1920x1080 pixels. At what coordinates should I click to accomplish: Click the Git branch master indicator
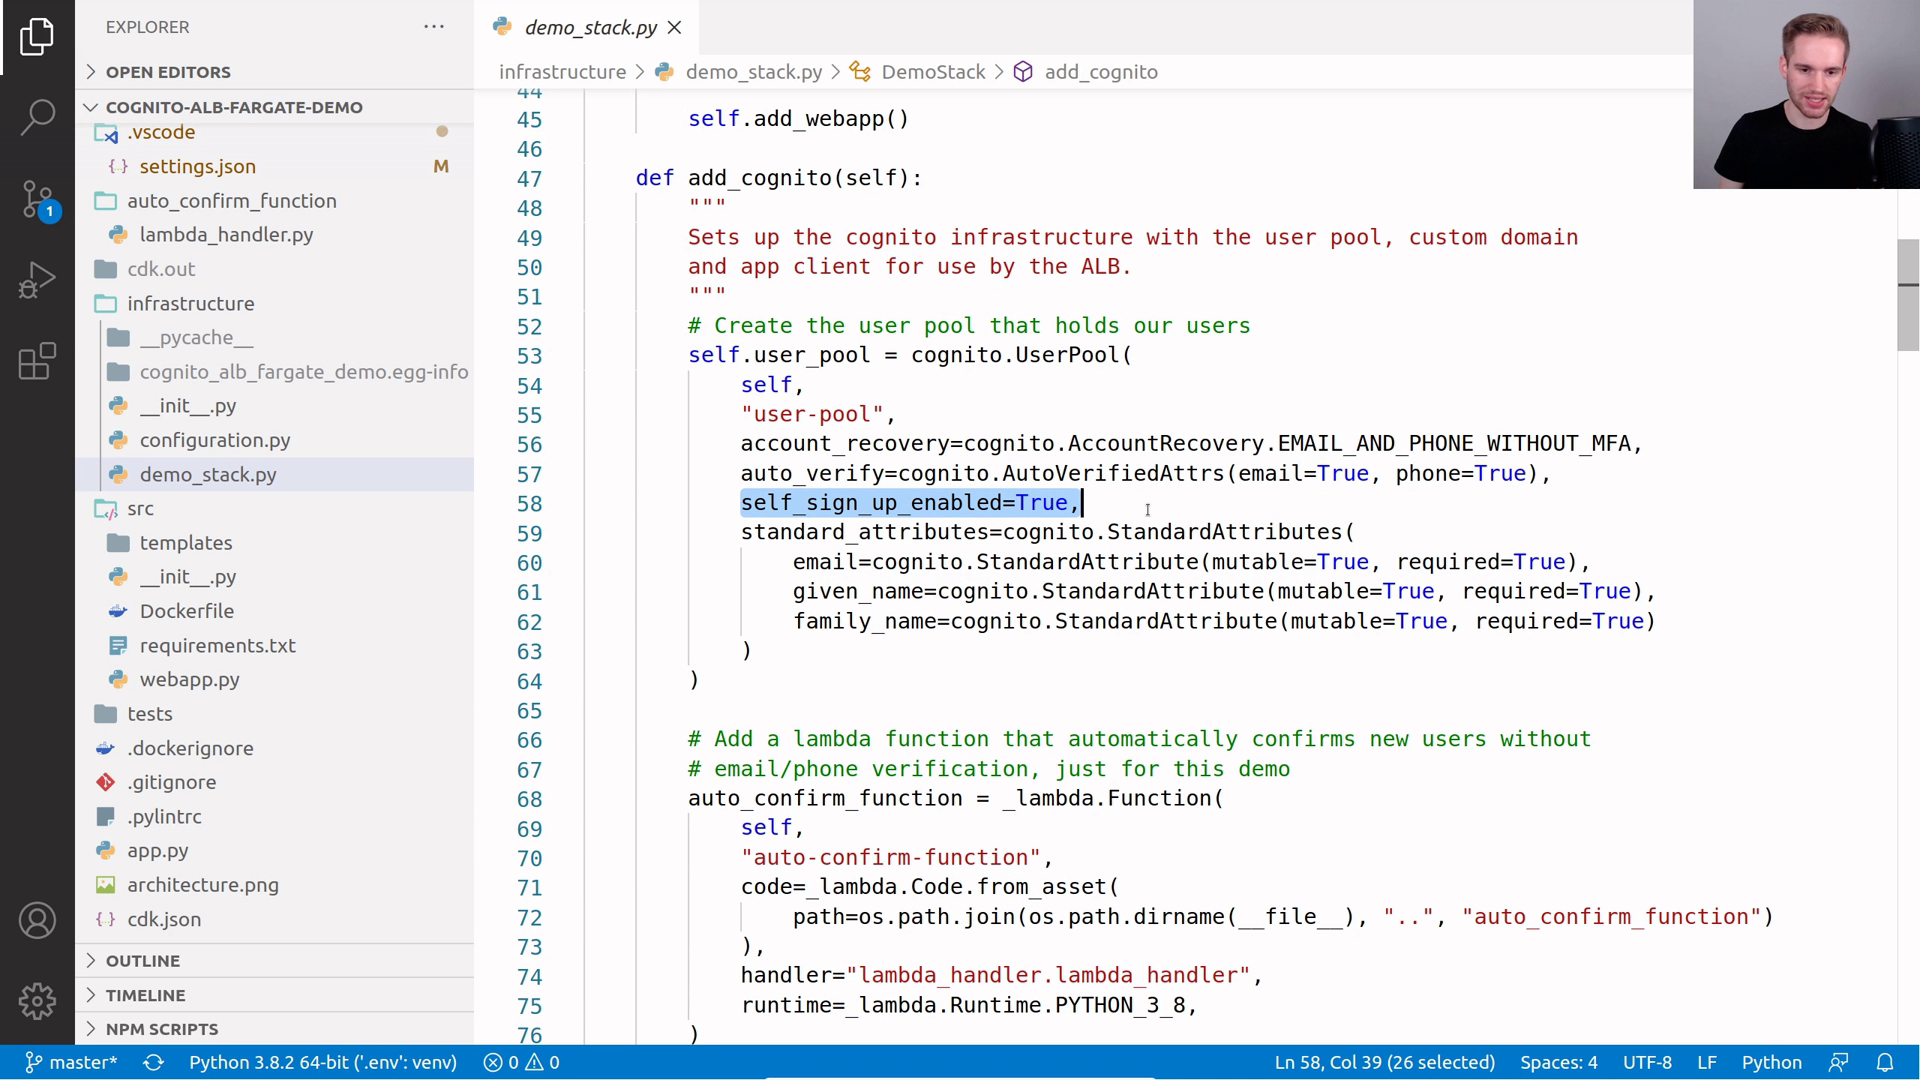click(x=73, y=1062)
